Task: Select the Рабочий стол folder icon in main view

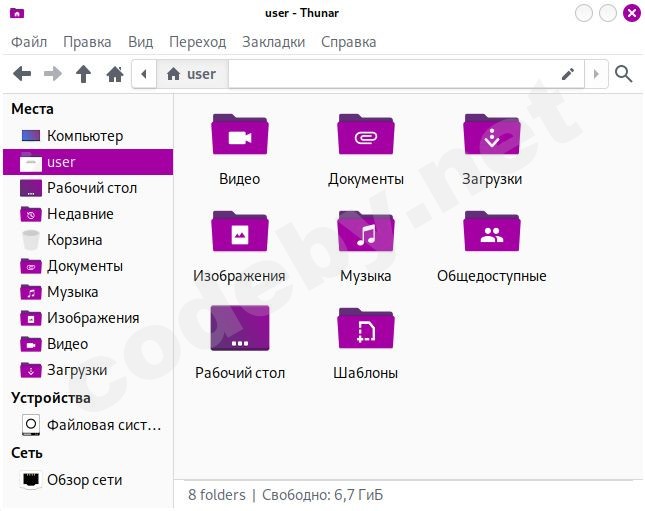Action: [240, 328]
